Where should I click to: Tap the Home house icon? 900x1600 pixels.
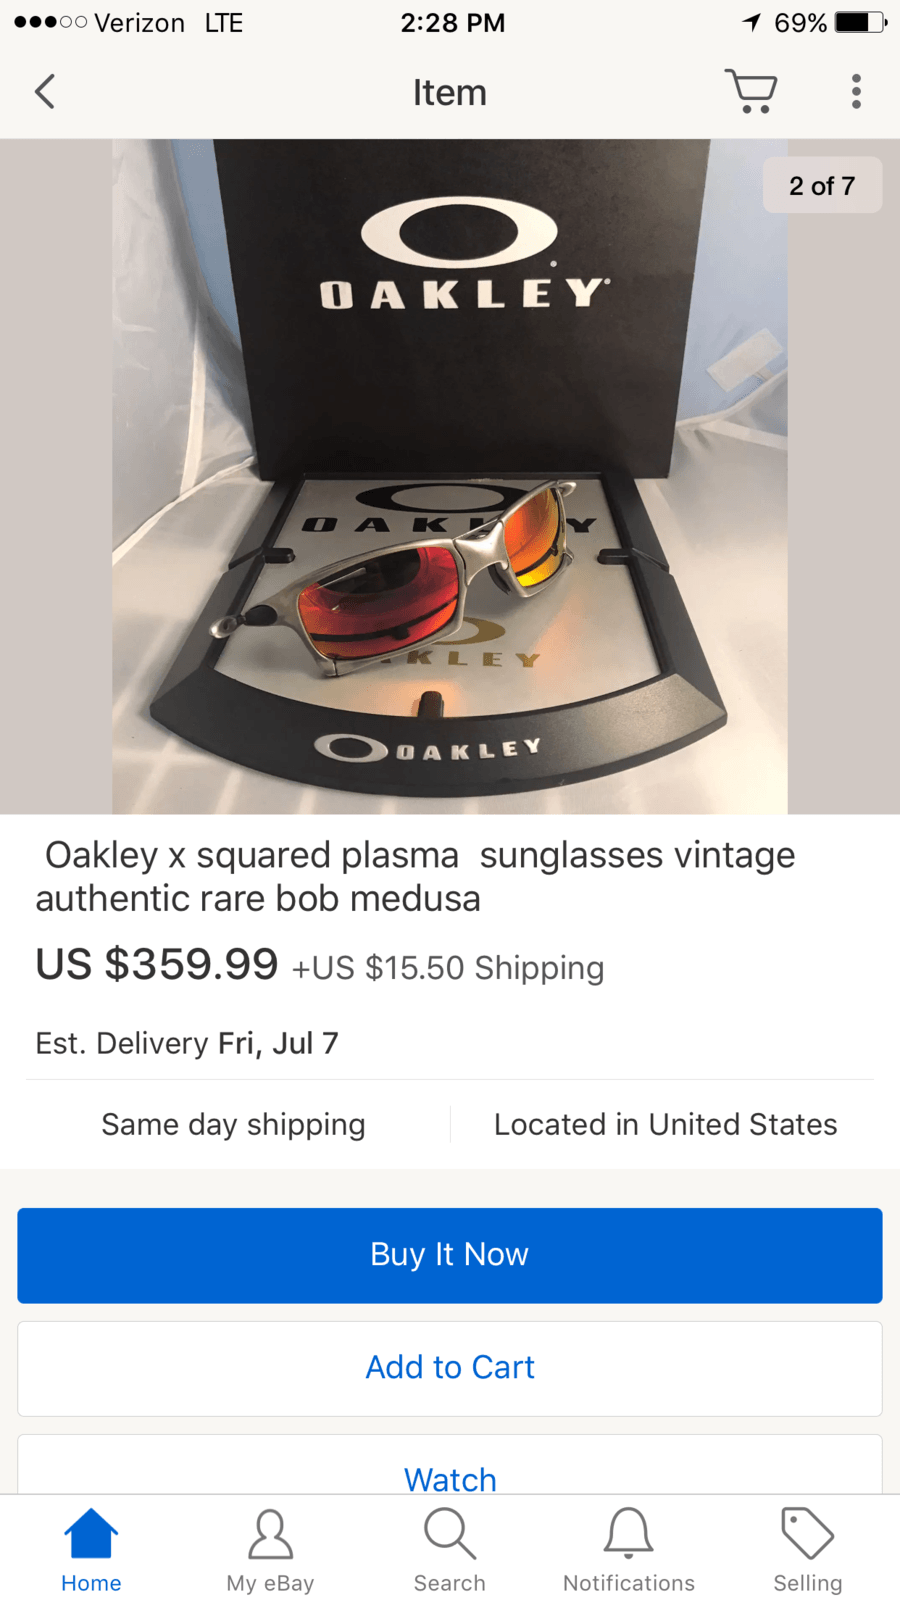point(91,1533)
